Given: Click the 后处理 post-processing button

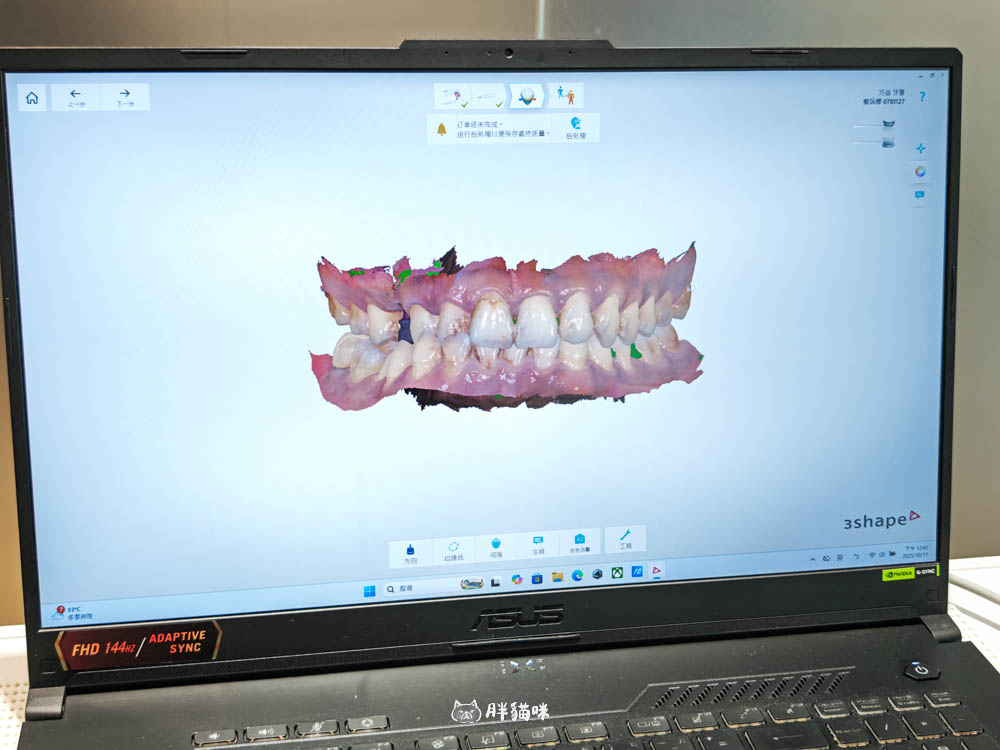Looking at the screenshot, I should pos(576,127).
